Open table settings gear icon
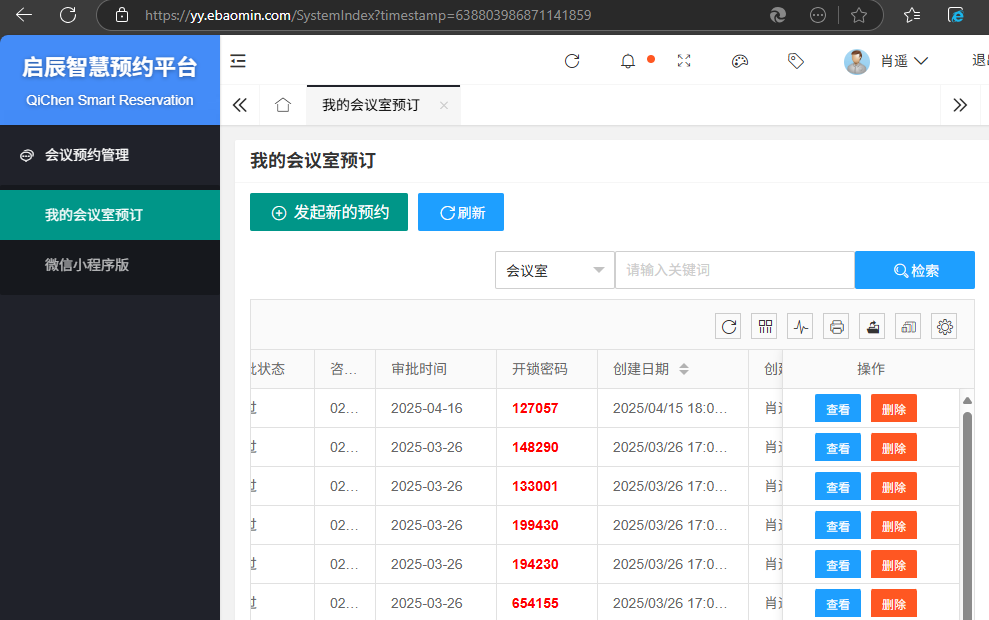This screenshot has height=620, width=989. (944, 326)
